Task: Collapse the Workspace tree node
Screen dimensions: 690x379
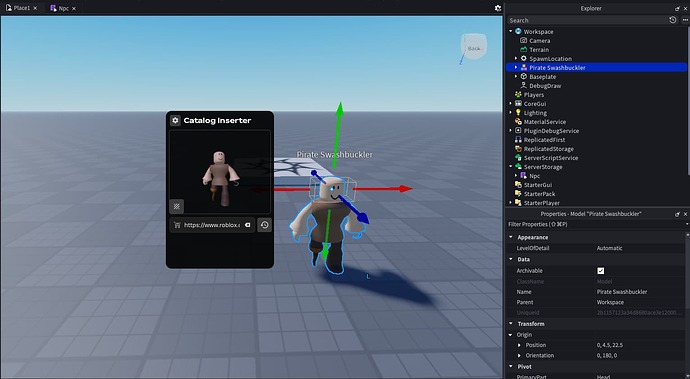Action: 510,31
